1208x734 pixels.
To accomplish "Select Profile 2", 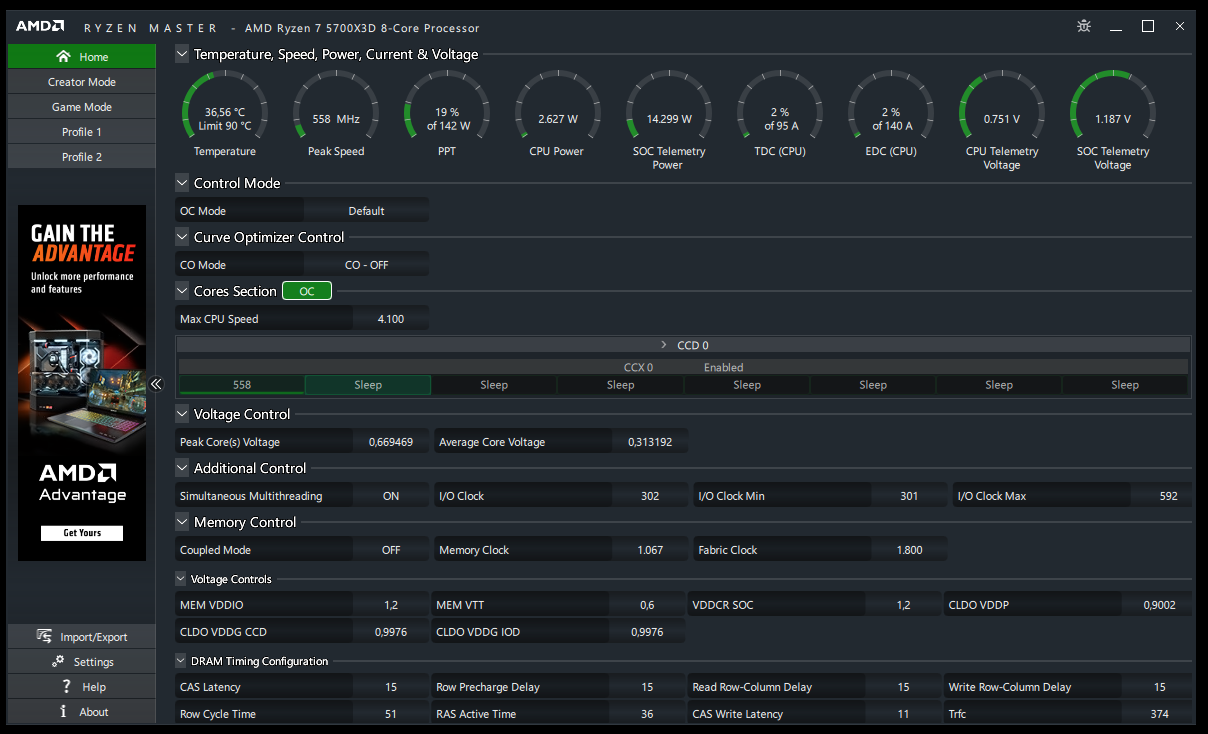I will [82, 157].
